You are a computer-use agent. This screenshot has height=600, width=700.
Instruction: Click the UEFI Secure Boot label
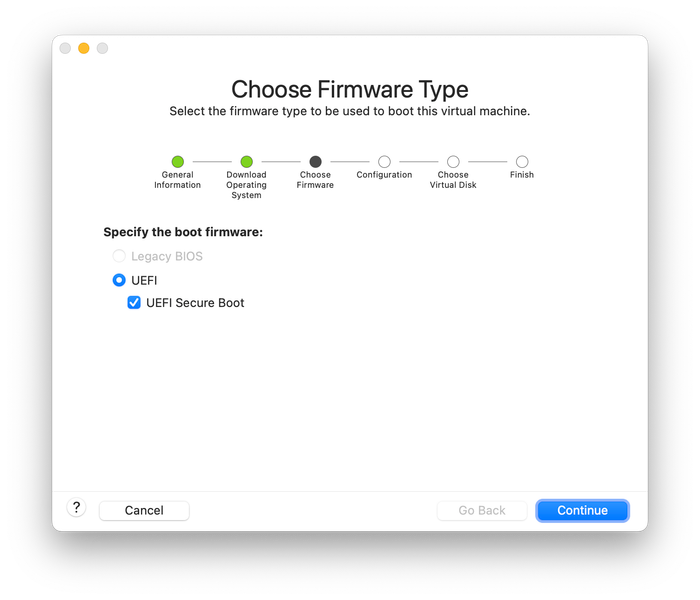coord(195,303)
